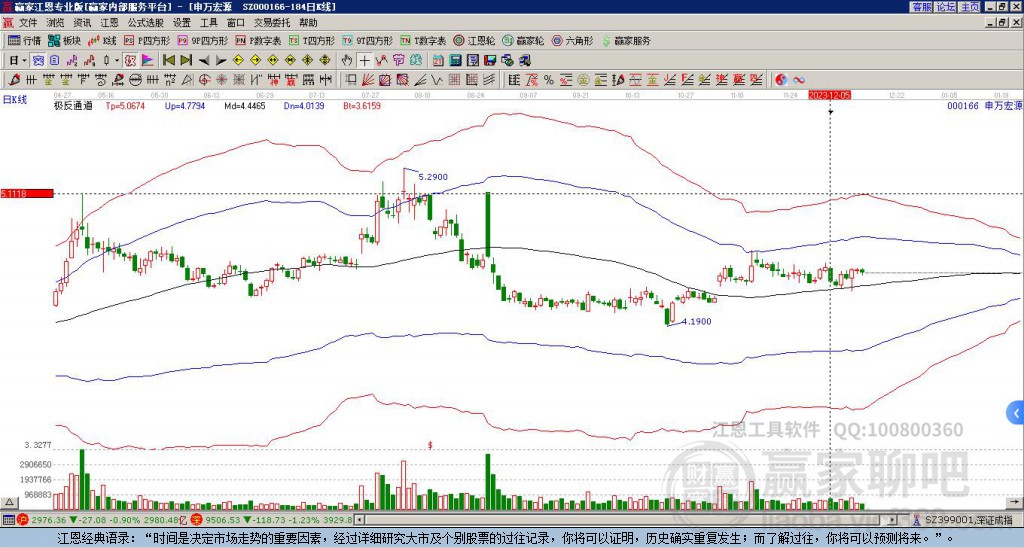Jump to first bar icon
1024x548 pixels.
click(x=168, y=60)
